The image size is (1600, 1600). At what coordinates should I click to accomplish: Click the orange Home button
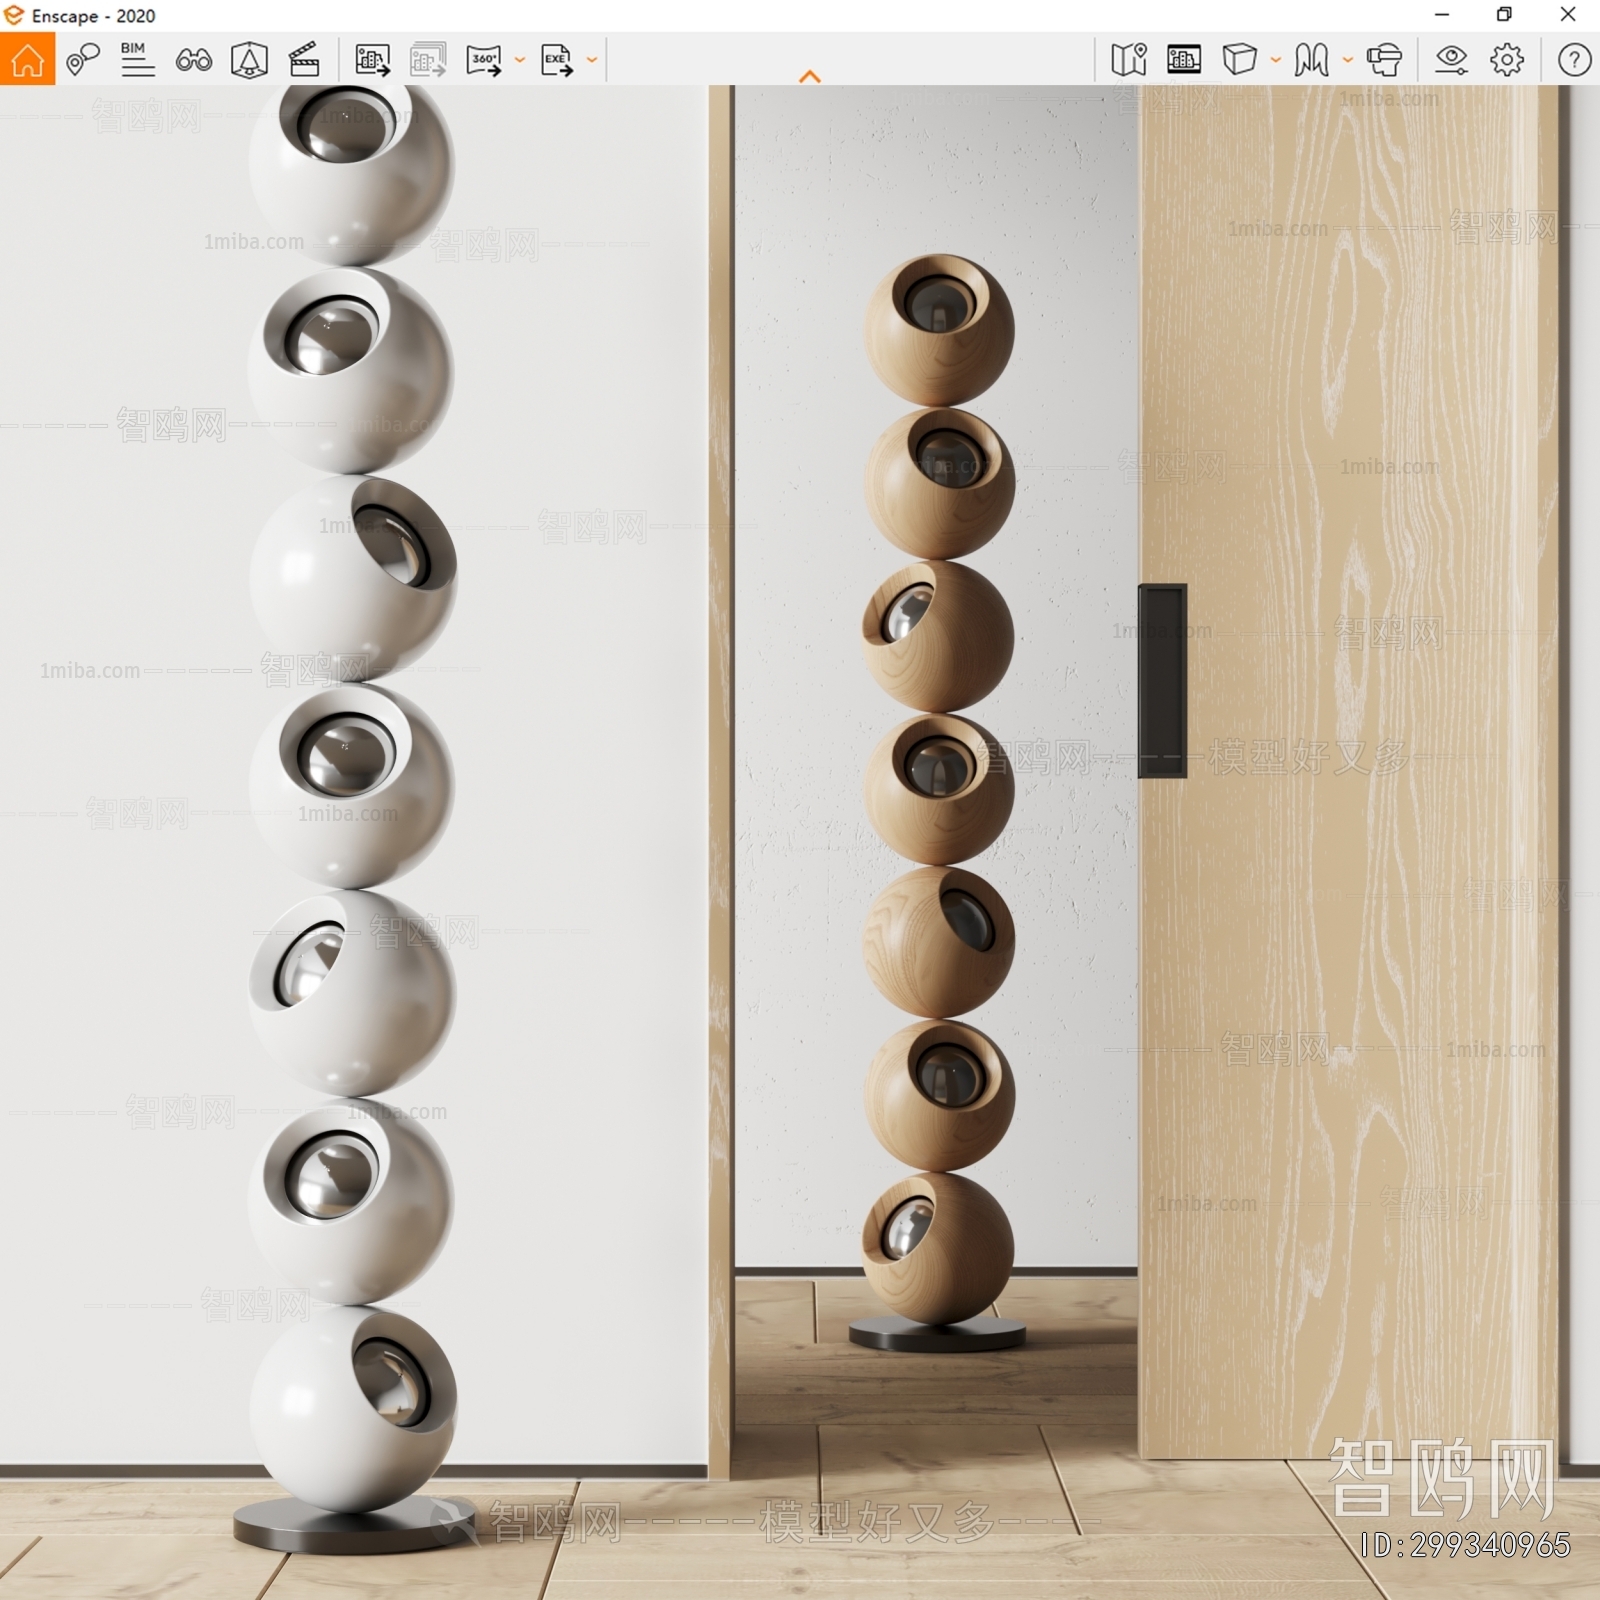(x=27, y=59)
